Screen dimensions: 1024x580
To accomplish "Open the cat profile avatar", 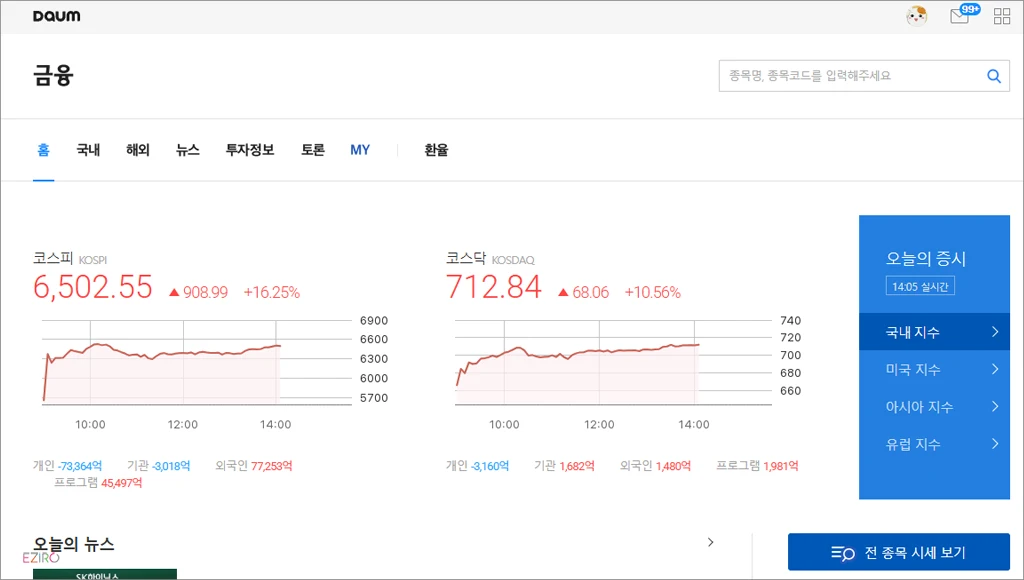I will pyautogui.click(x=917, y=16).
